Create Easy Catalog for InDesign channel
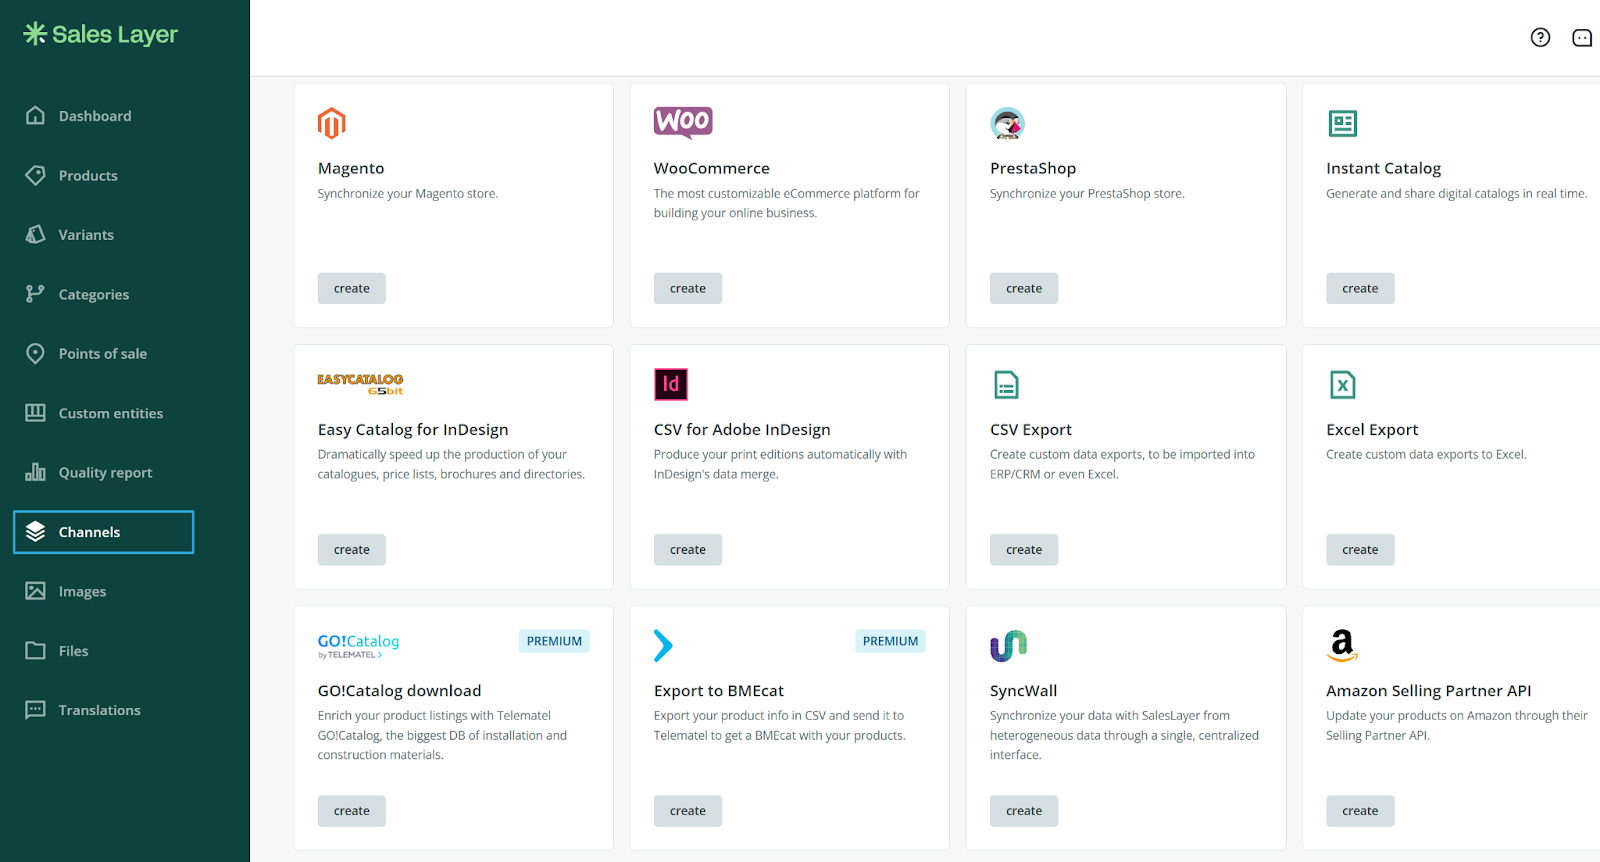The height and width of the screenshot is (862, 1600). (352, 549)
